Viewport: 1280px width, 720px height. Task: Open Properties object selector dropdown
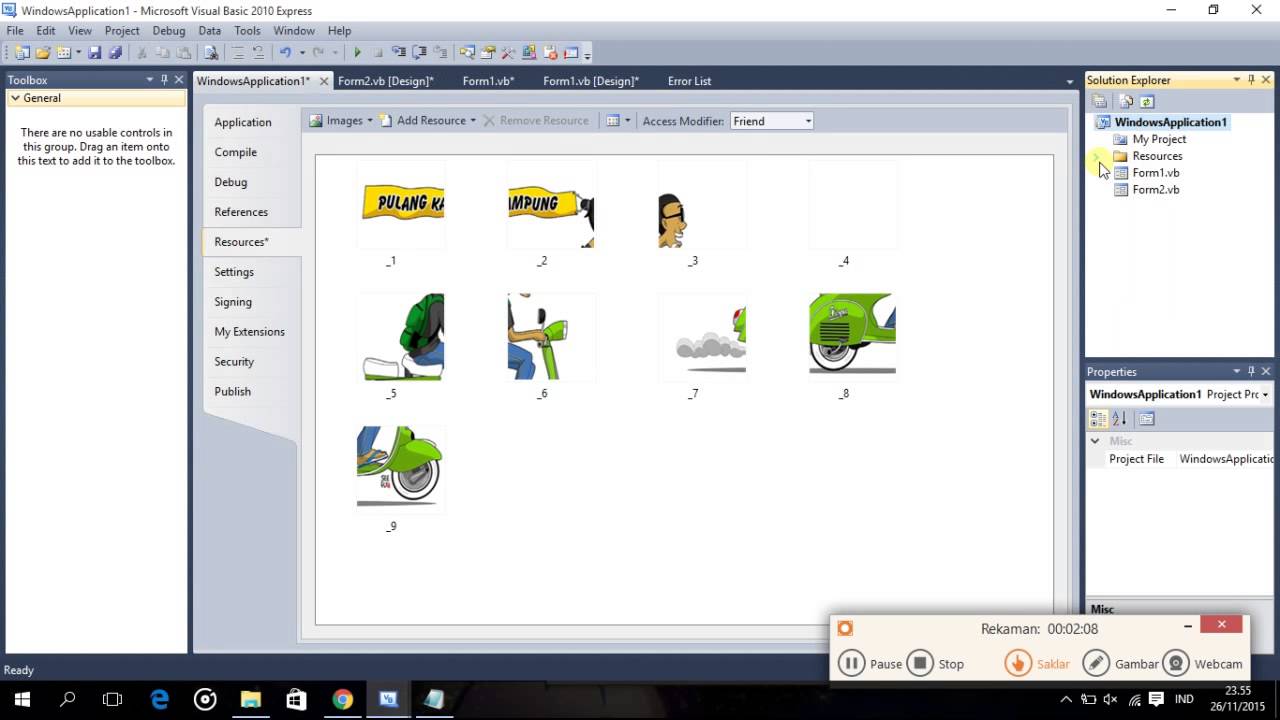(1265, 395)
